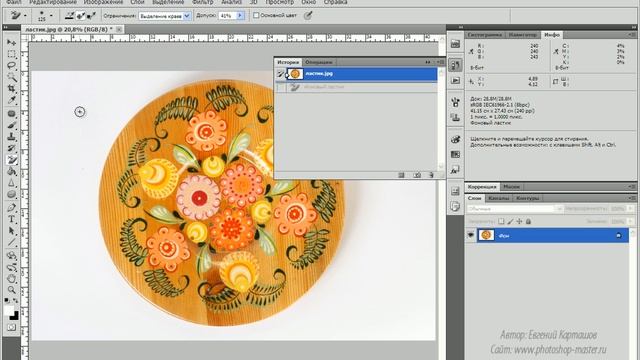The height and width of the screenshot is (360, 640).
Task: Select the 3D Rotate tool
Action: (11, 256)
